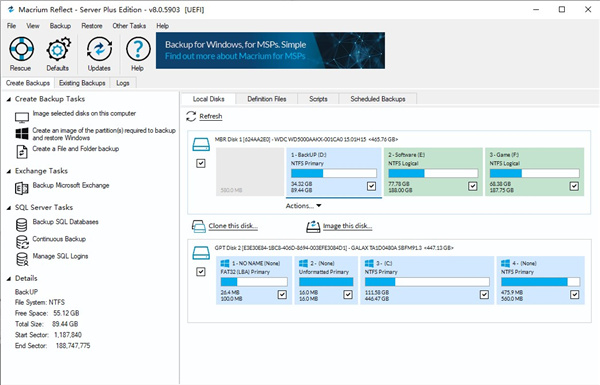
Task: Switch to the Existing Backups tab
Action: 82,83
